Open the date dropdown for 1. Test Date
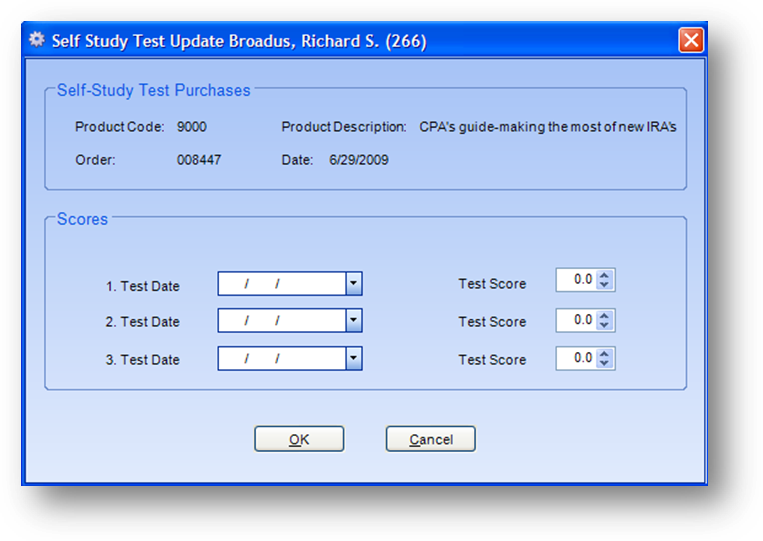The width and height of the screenshot is (763, 541). tap(354, 284)
